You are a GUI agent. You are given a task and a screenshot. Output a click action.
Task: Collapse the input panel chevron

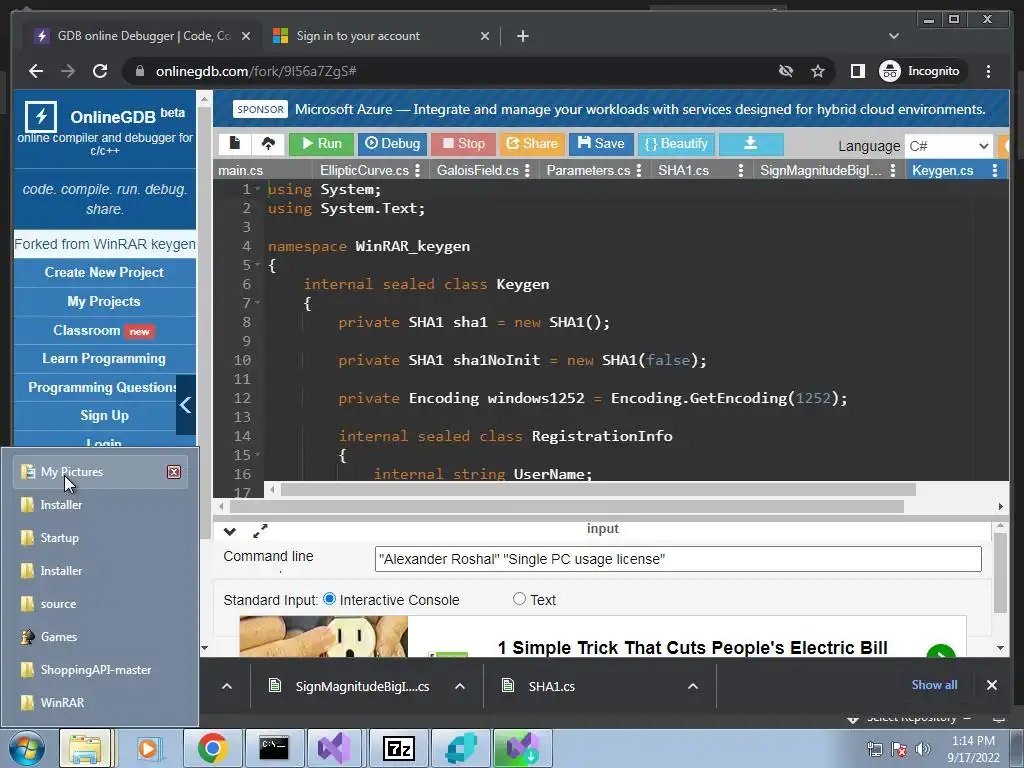pyautogui.click(x=230, y=532)
